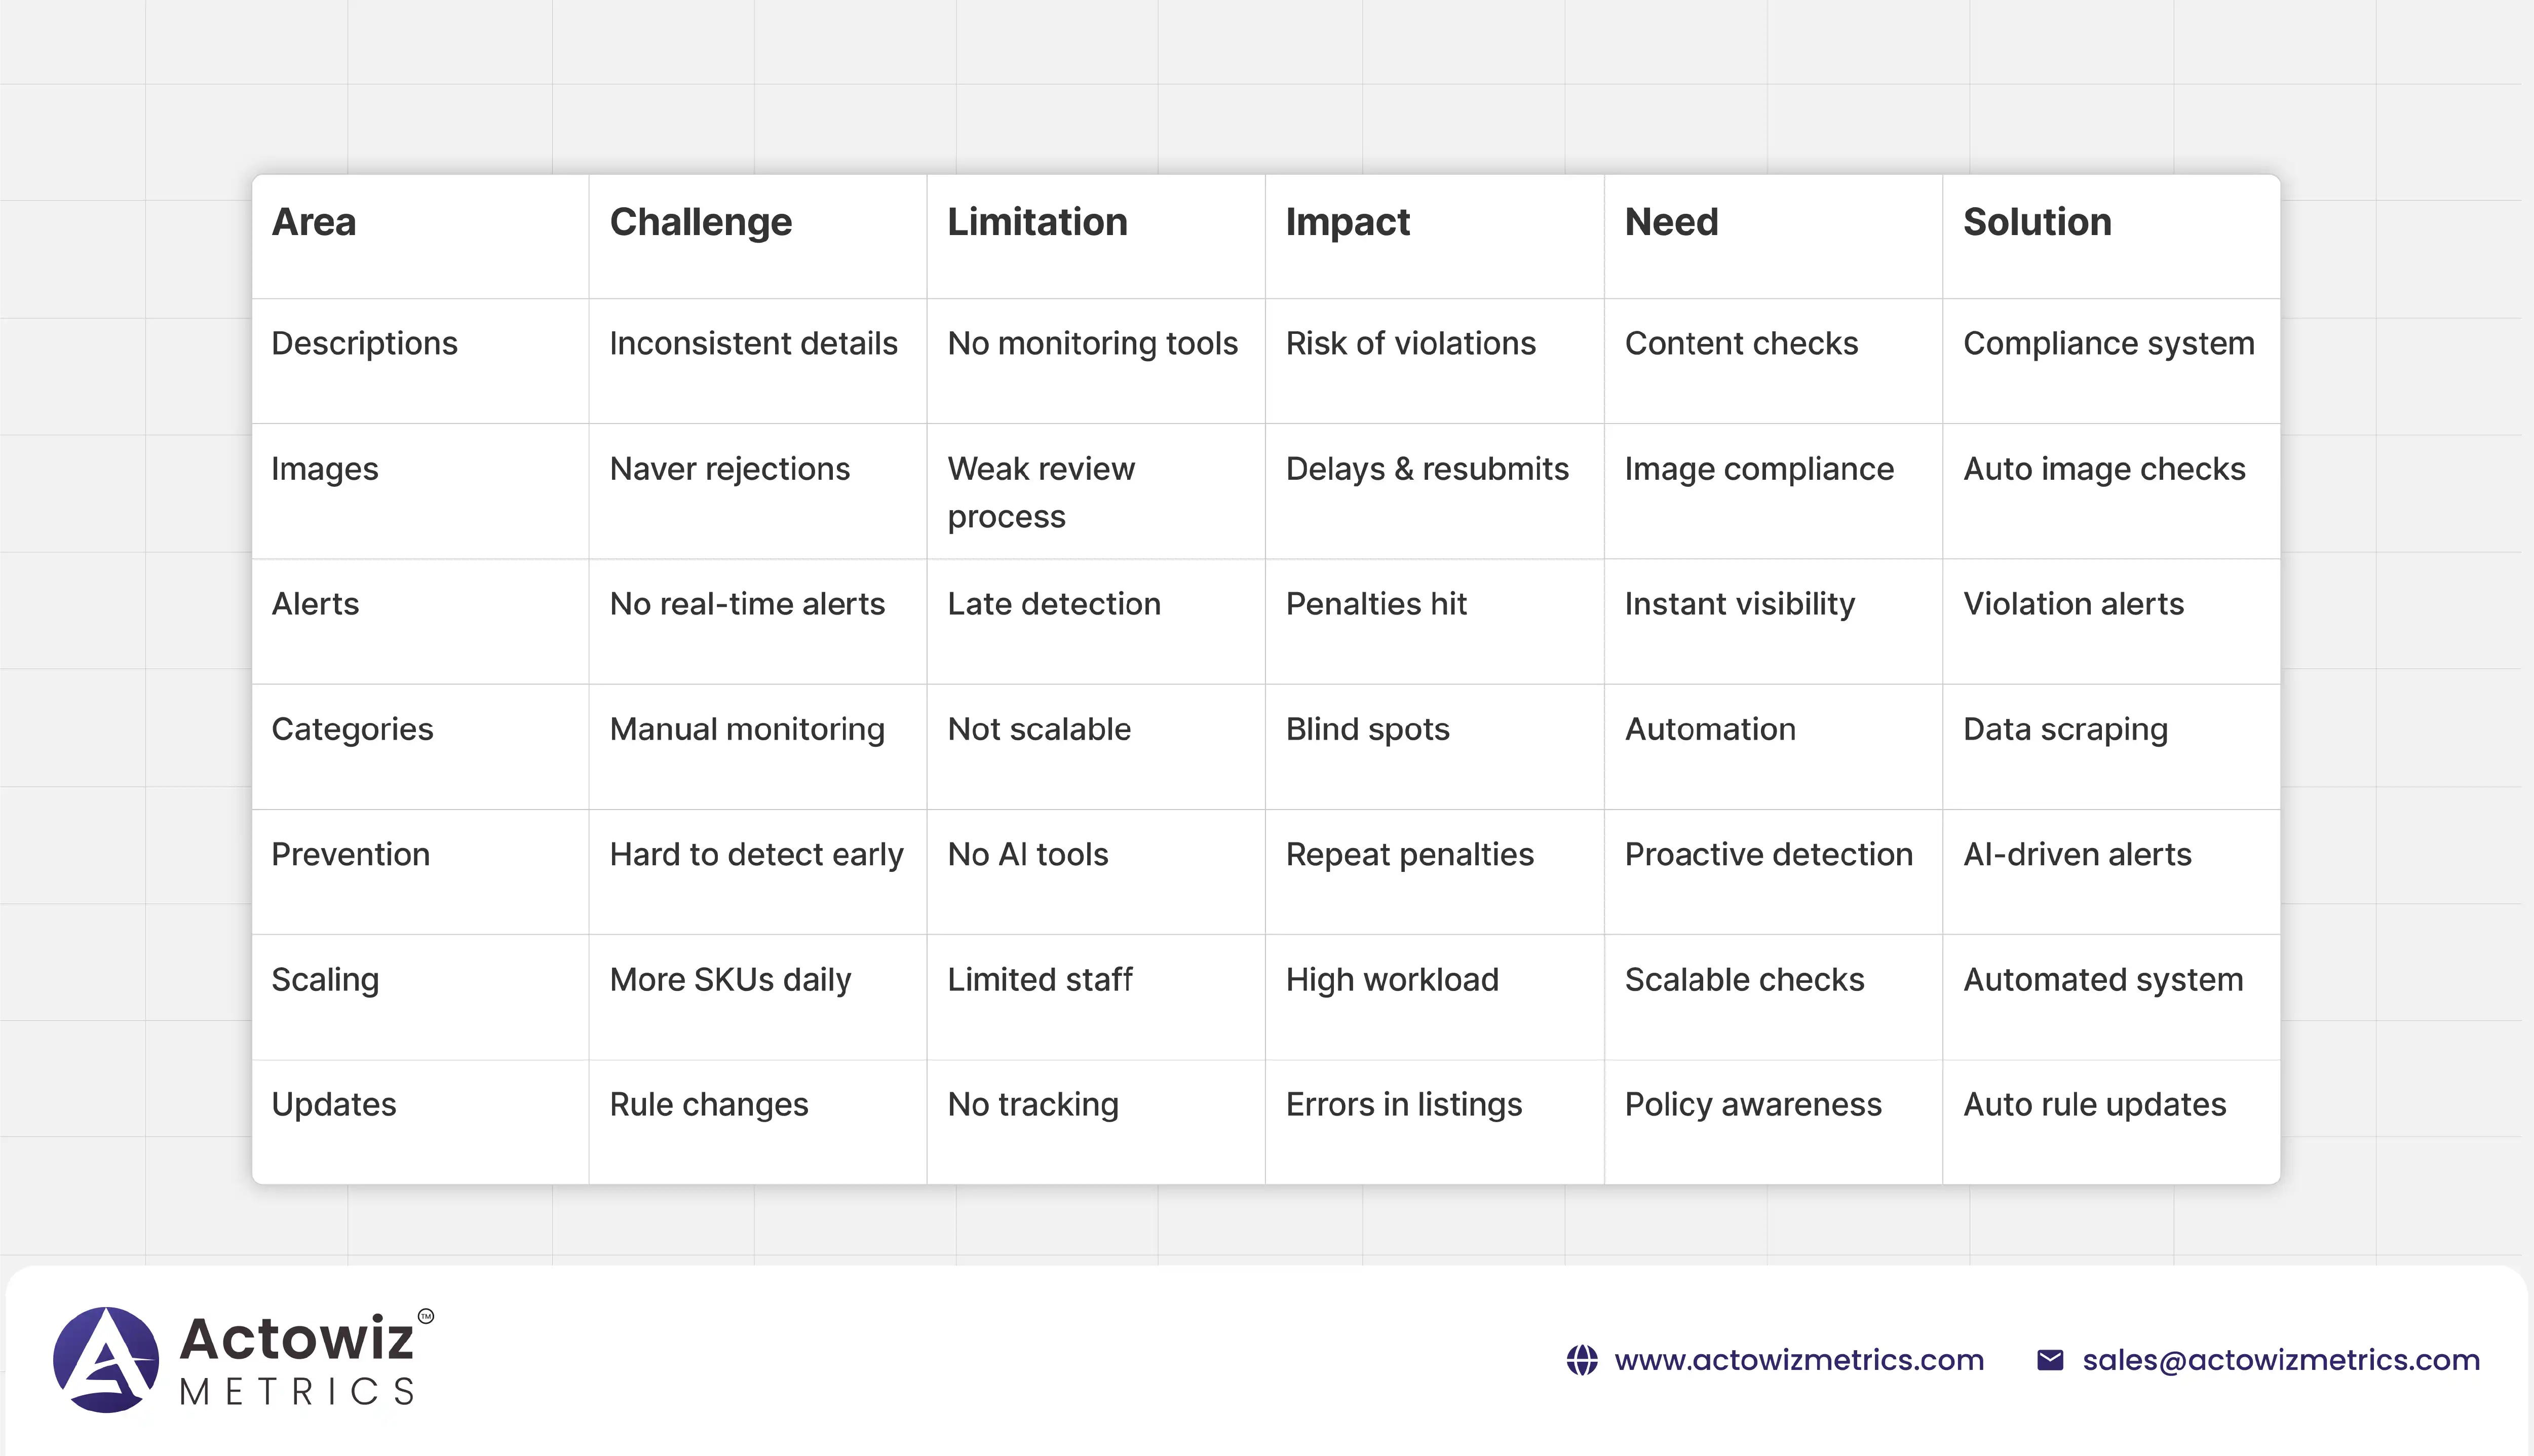Select the Challenge column header
The height and width of the screenshot is (1456, 2534).
(x=700, y=222)
